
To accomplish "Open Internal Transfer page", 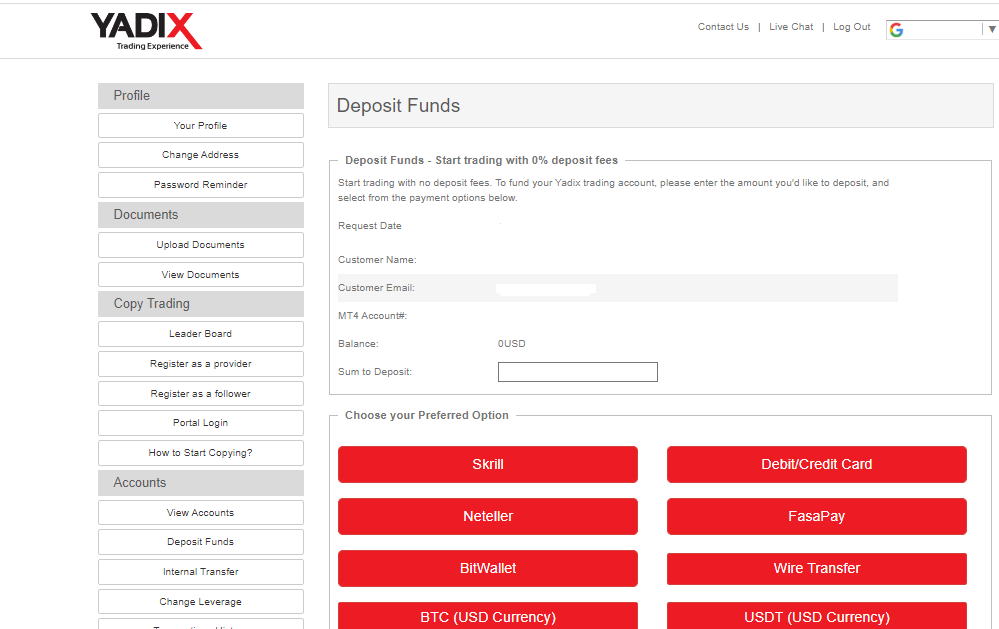I will (201, 572).
